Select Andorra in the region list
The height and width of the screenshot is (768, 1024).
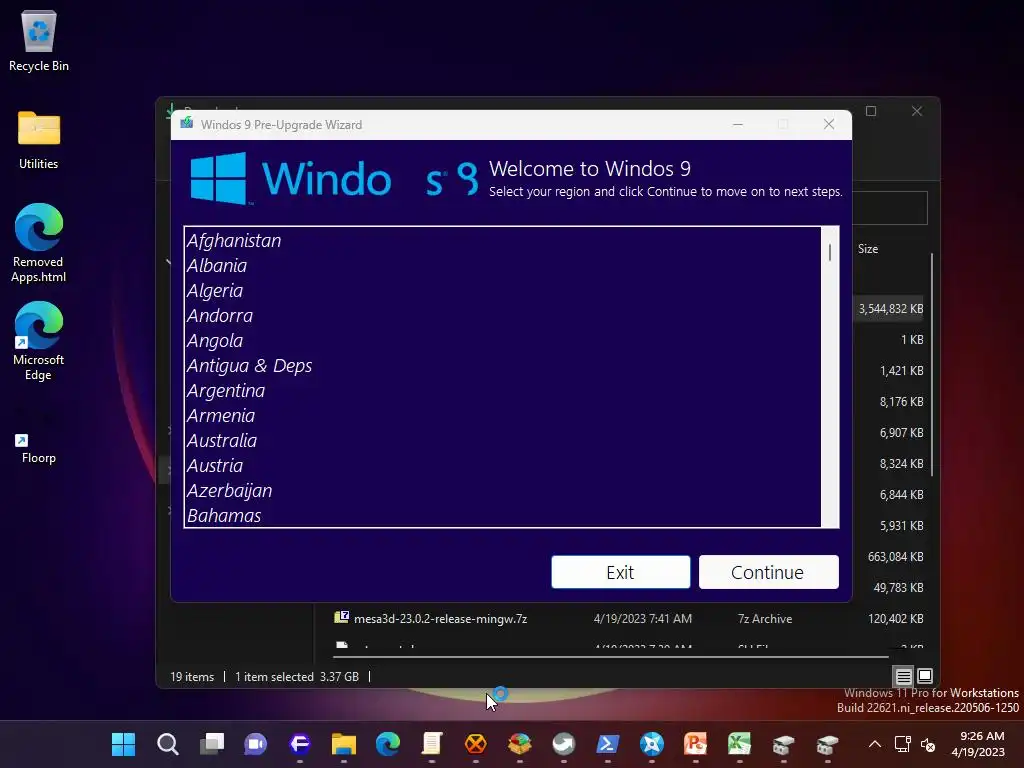502,315
